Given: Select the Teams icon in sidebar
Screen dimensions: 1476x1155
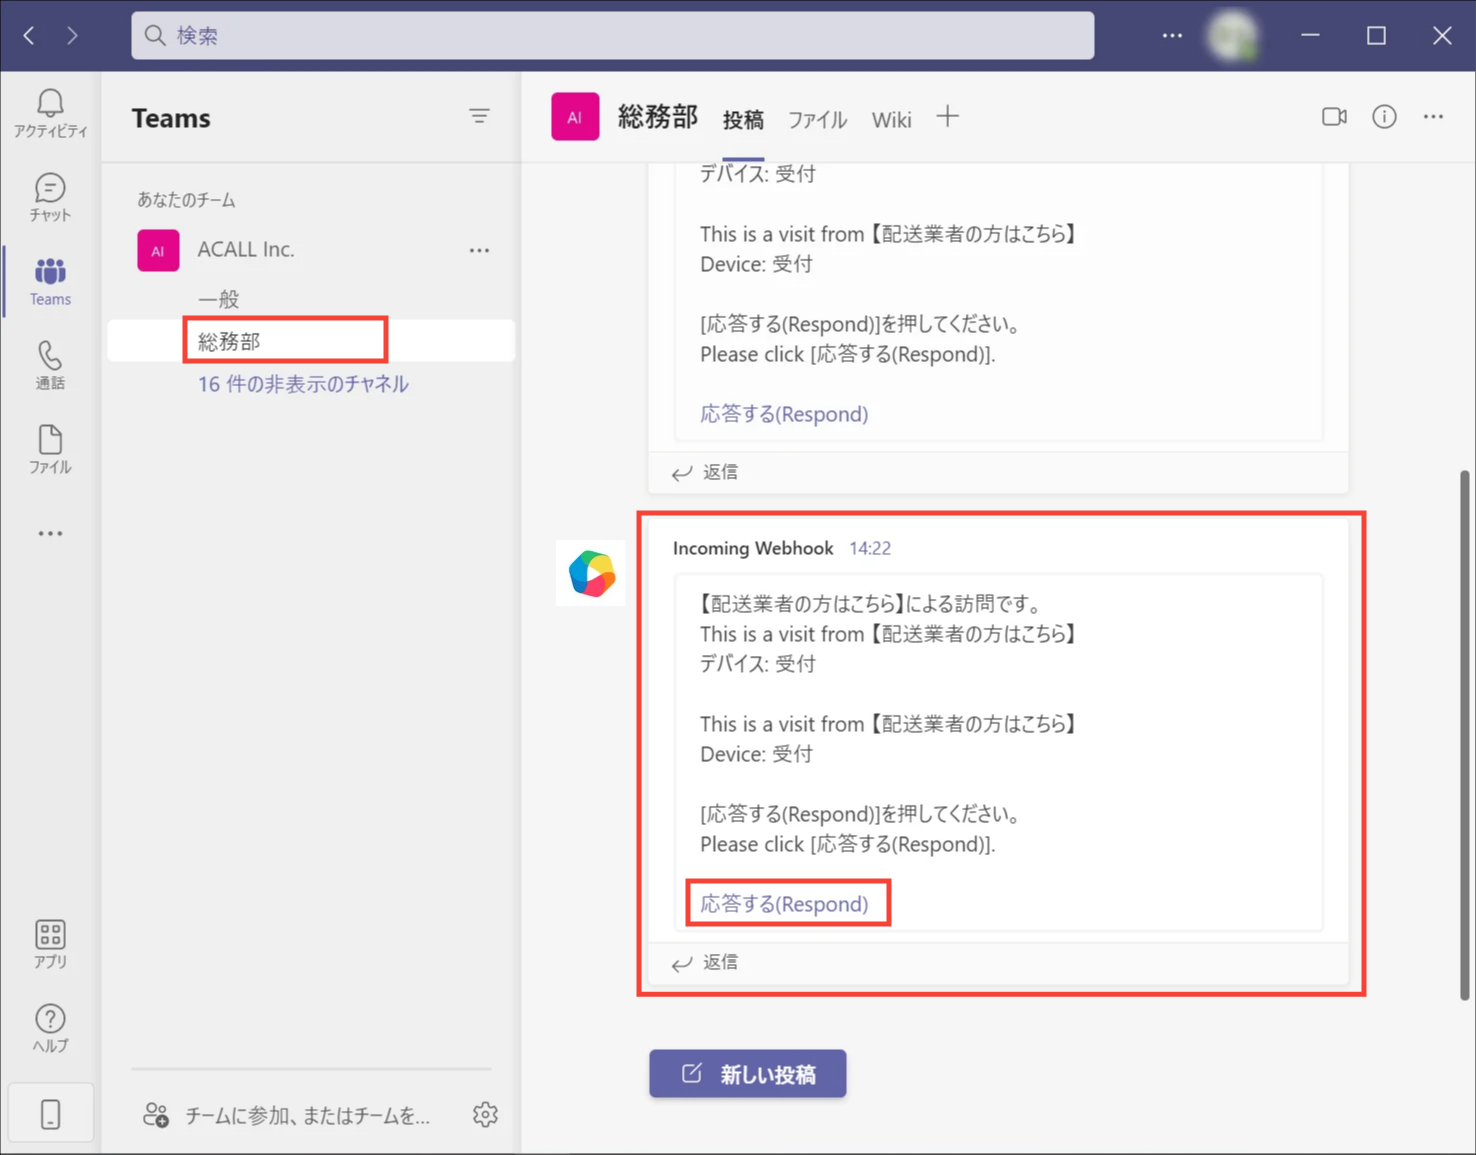Looking at the screenshot, I should [50, 280].
